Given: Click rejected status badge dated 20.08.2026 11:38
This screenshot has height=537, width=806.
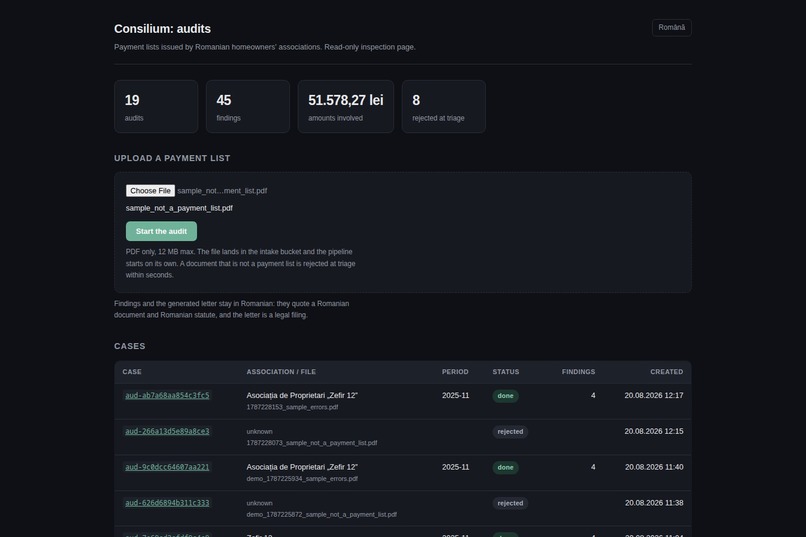Looking at the screenshot, I should [x=510, y=504].
